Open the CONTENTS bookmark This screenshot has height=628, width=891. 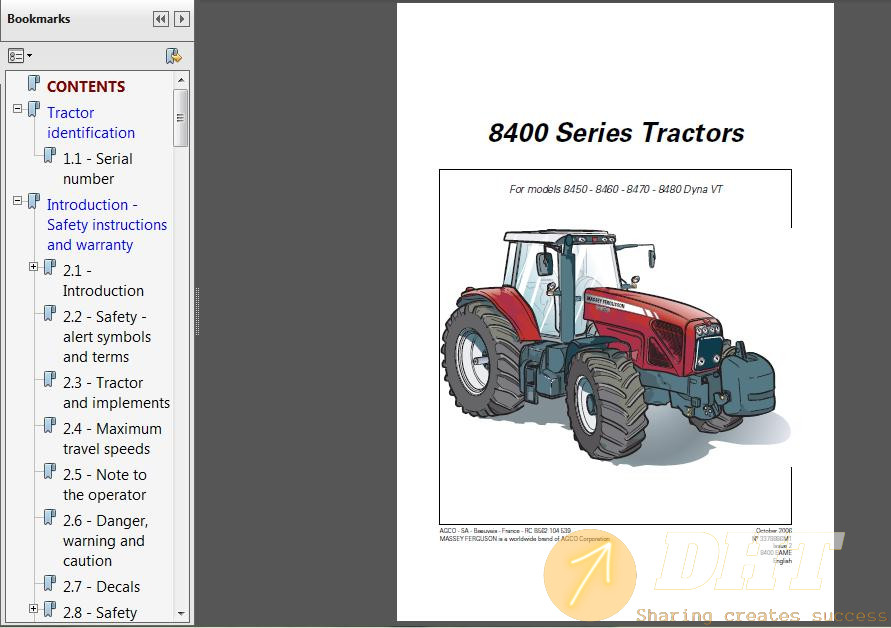pos(86,86)
